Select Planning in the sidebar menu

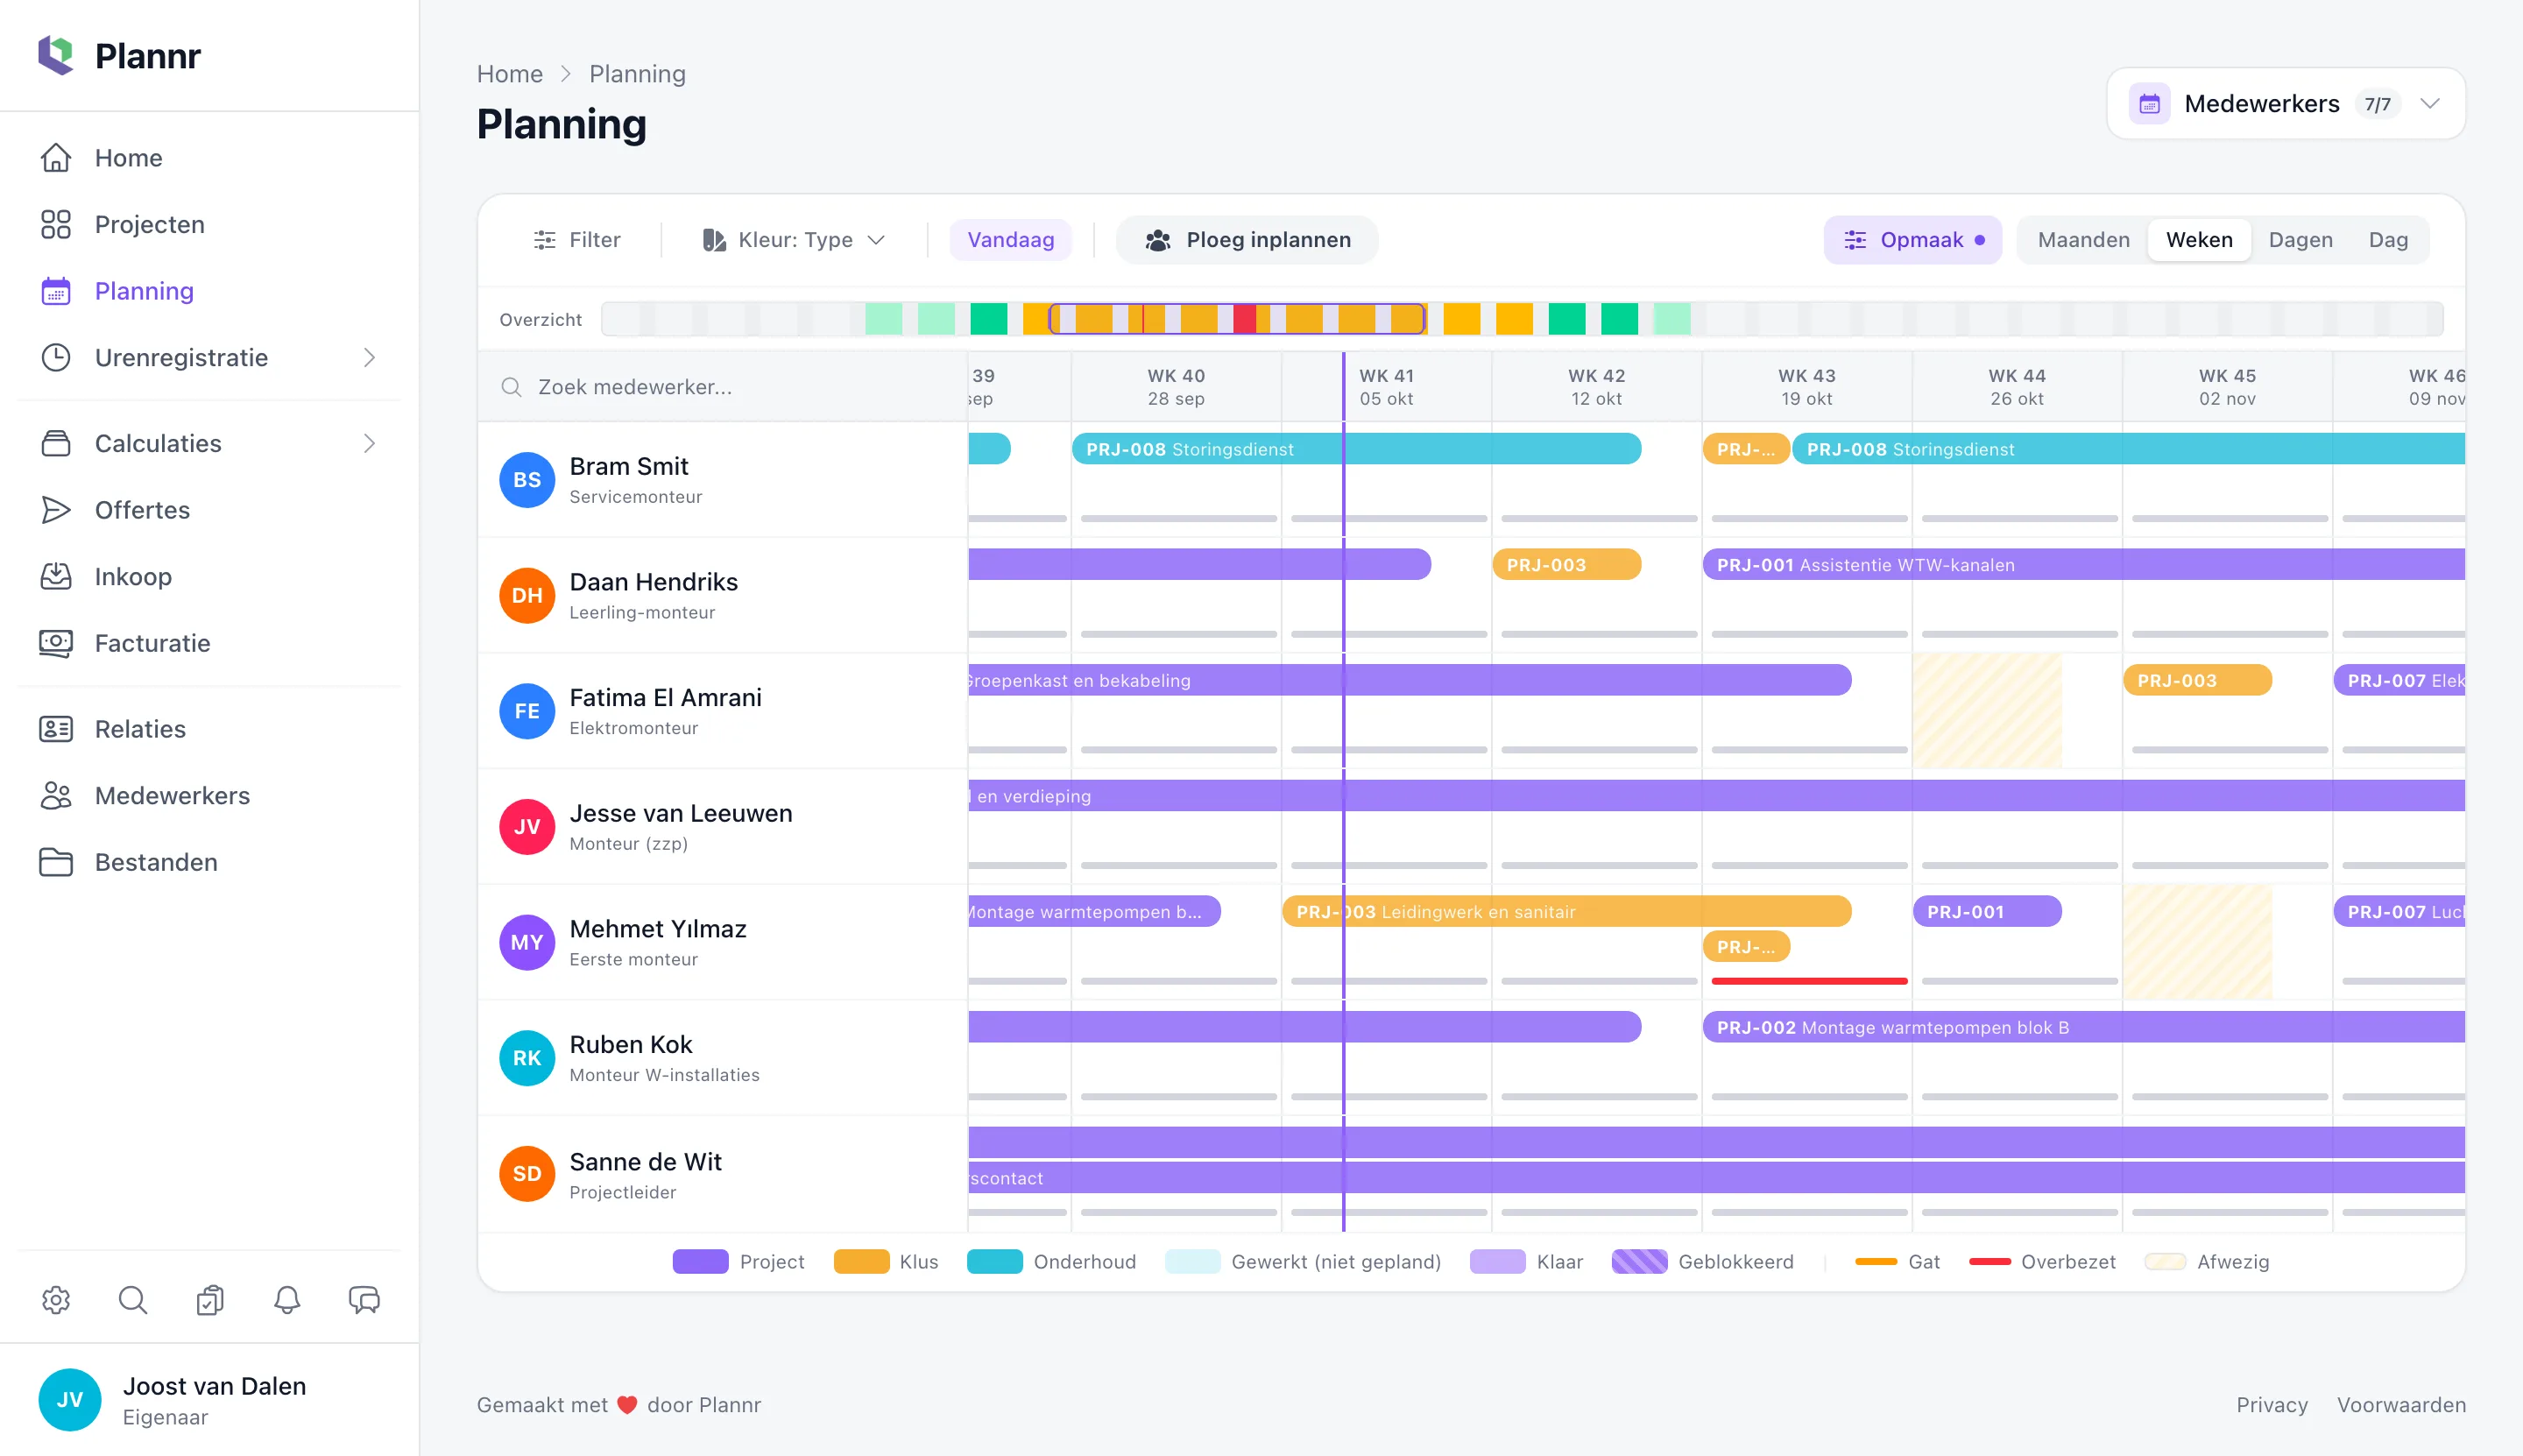(209, 291)
